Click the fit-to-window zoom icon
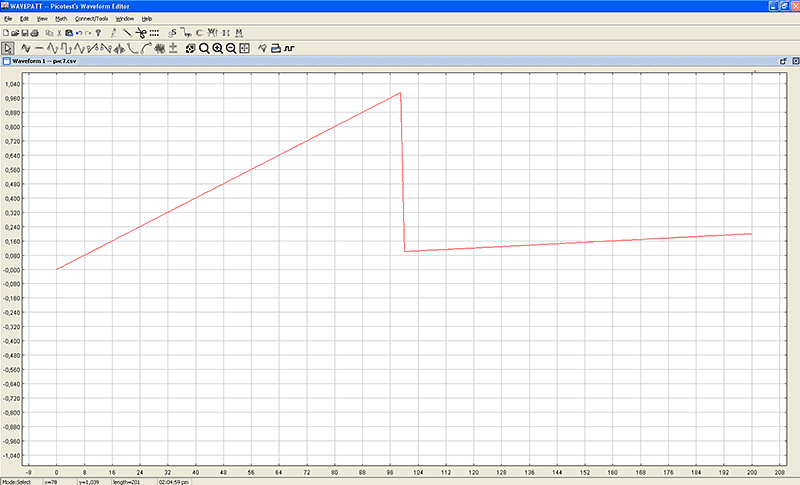Screen dimensions: 800x485 pos(245,48)
